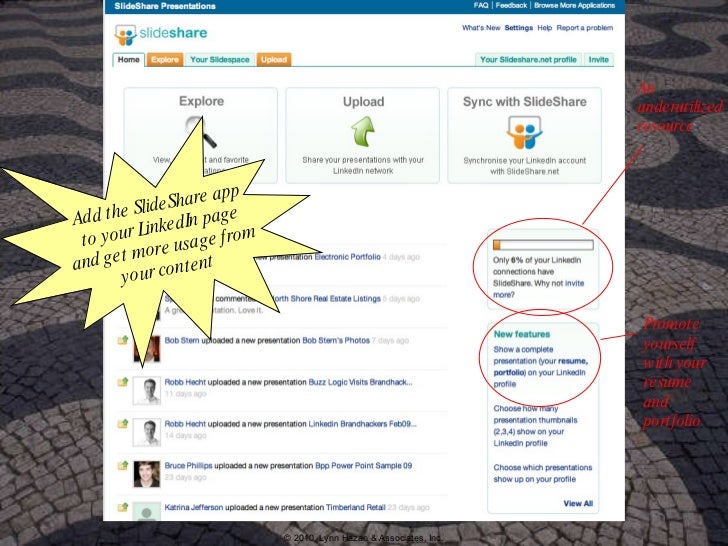Image resolution: width=728 pixels, height=546 pixels.
Task: Click Bruce Phillips avatar thumbnail
Action: (147, 474)
